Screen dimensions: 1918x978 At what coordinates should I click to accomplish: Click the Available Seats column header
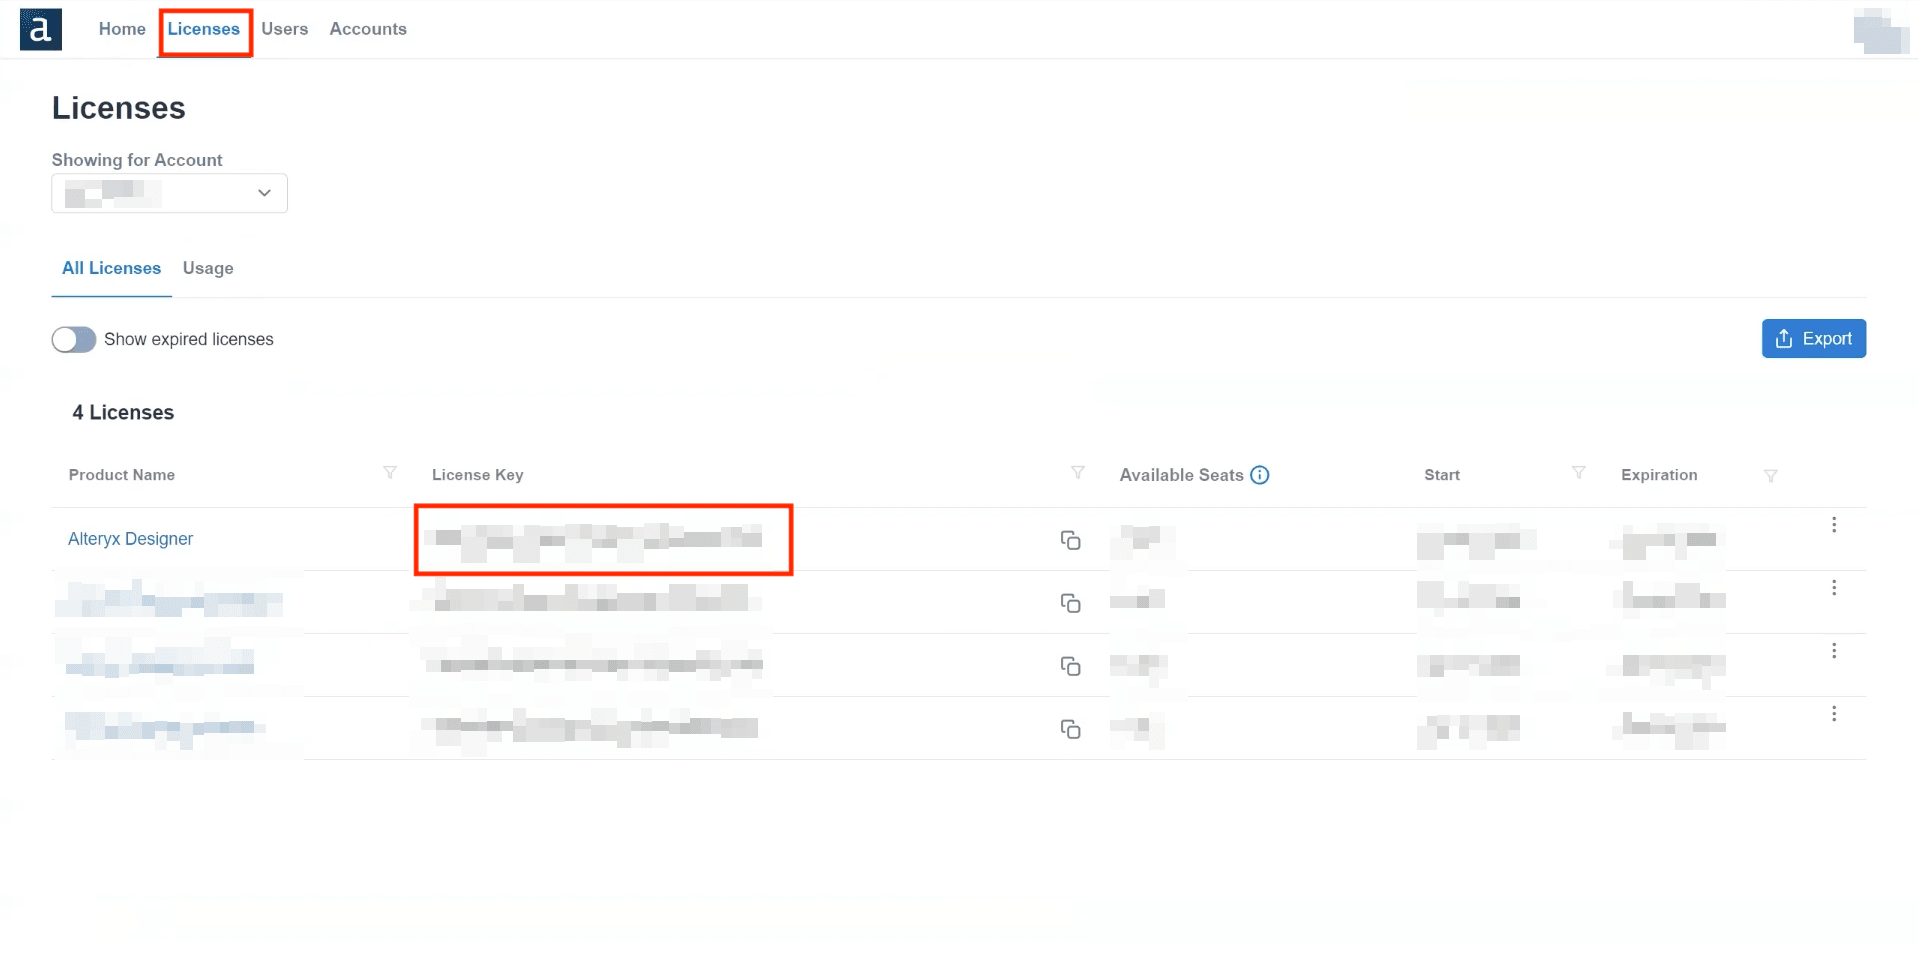click(x=1182, y=475)
